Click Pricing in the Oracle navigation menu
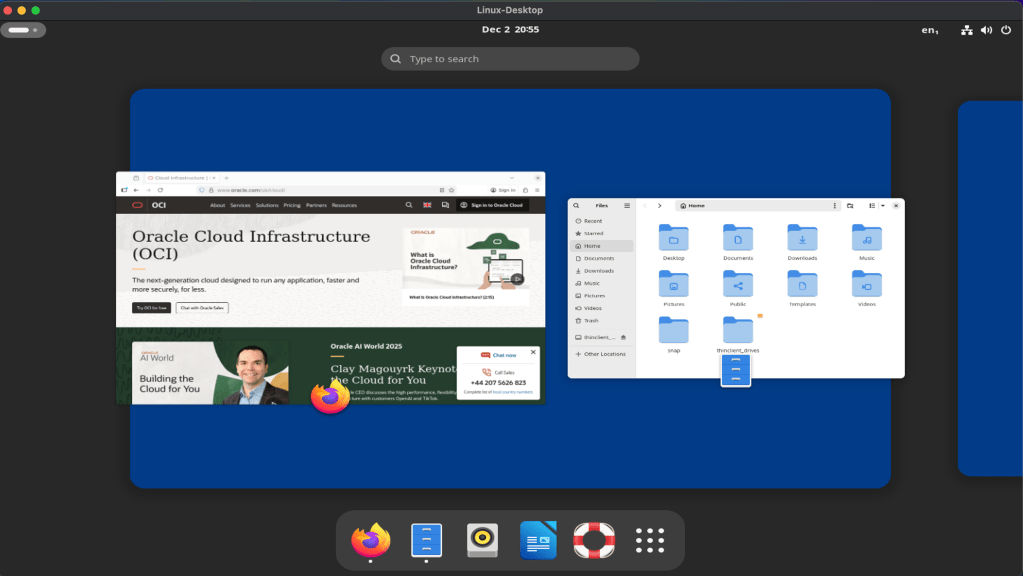This screenshot has height=576, width=1023. [292, 205]
